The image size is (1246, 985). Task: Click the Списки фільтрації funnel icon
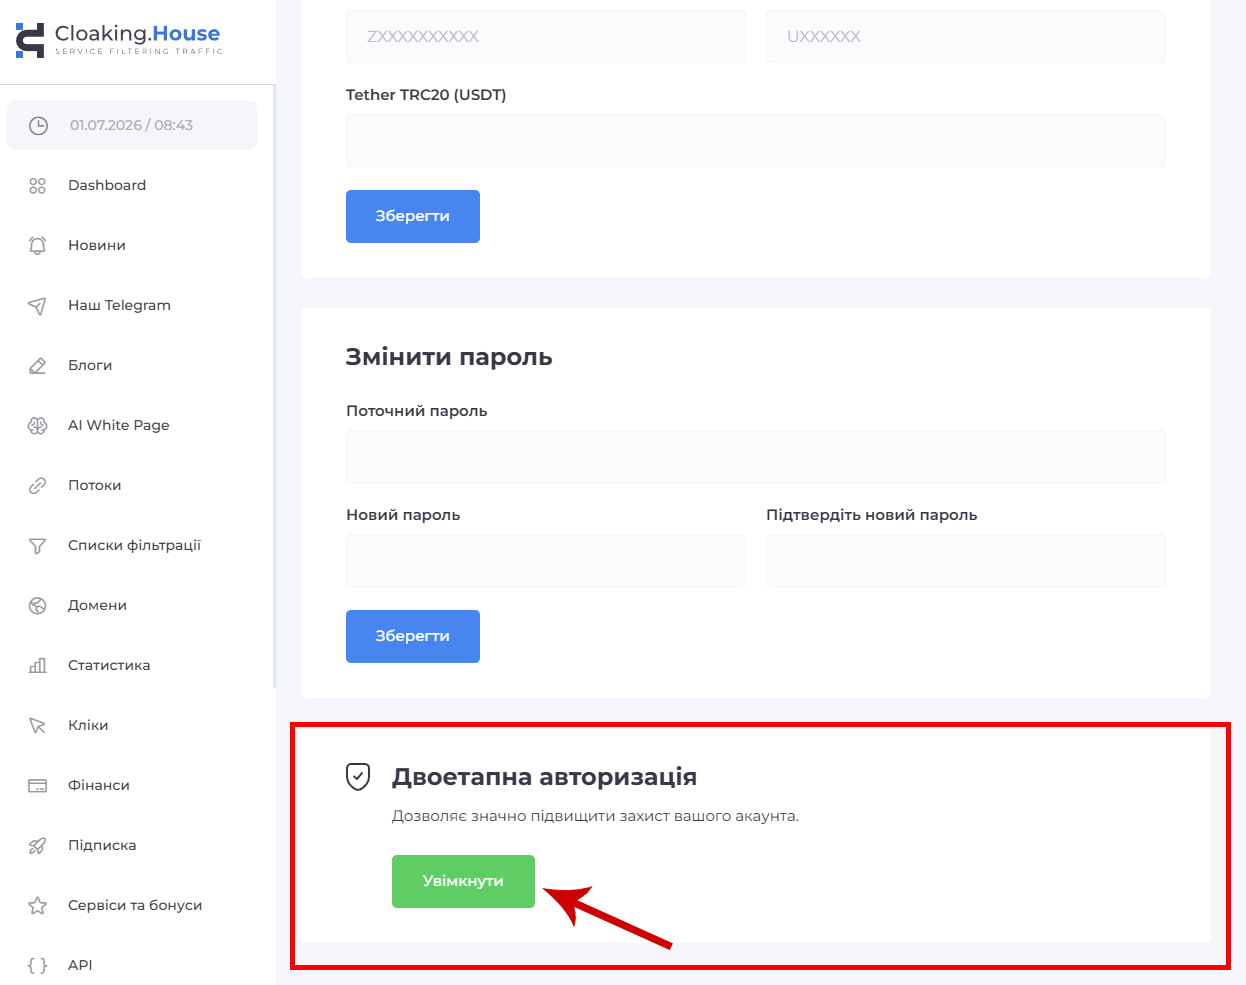point(38,545)
